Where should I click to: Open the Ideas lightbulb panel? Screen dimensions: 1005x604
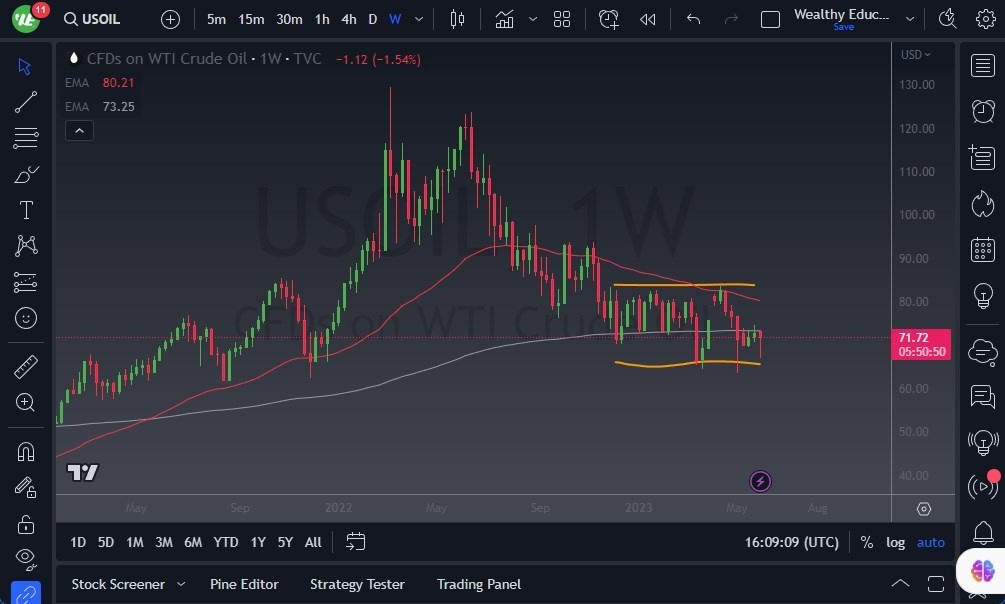point(982,296)
